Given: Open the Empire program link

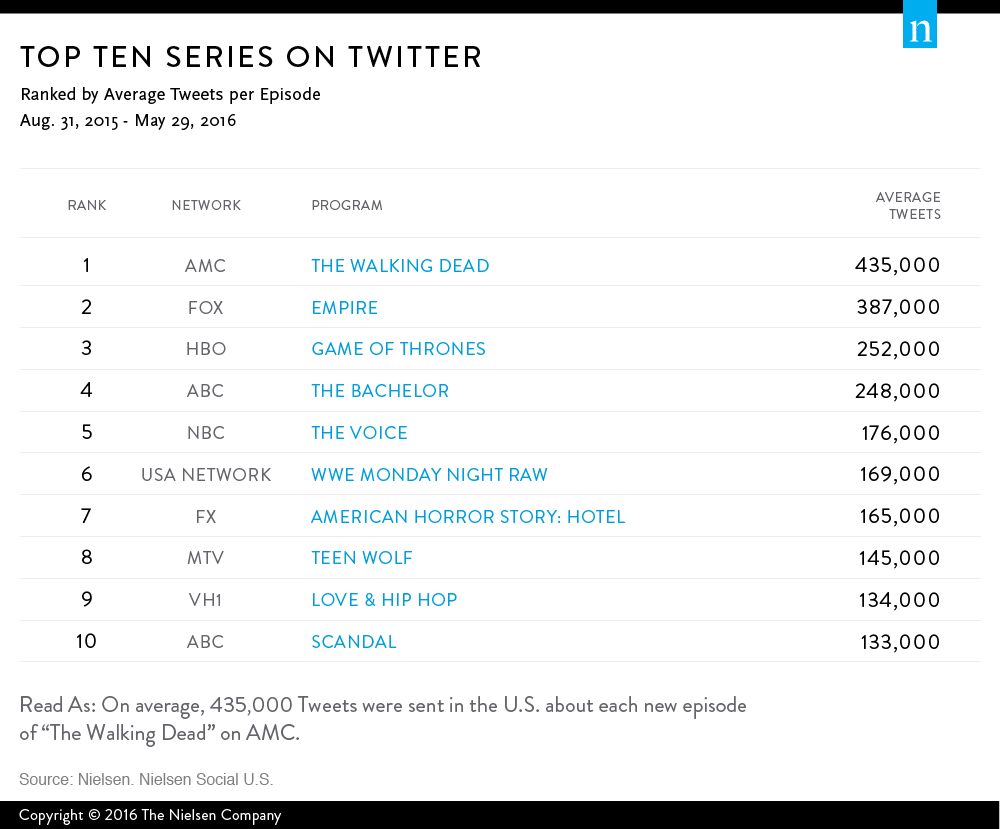Looking at the screenshot, I should point(344,308).
